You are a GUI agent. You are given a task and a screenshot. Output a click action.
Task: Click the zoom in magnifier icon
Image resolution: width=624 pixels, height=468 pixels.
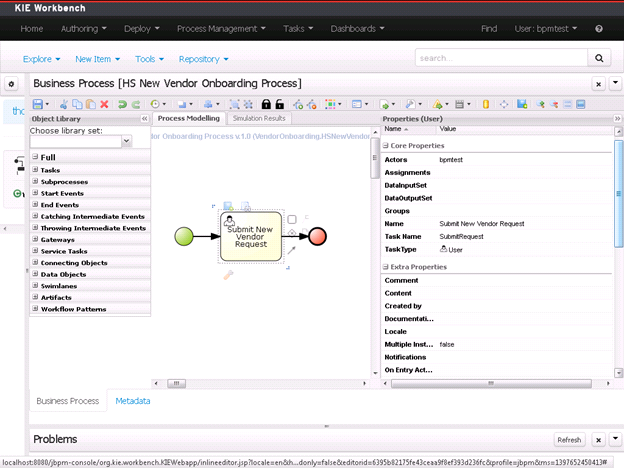(540, 104)
